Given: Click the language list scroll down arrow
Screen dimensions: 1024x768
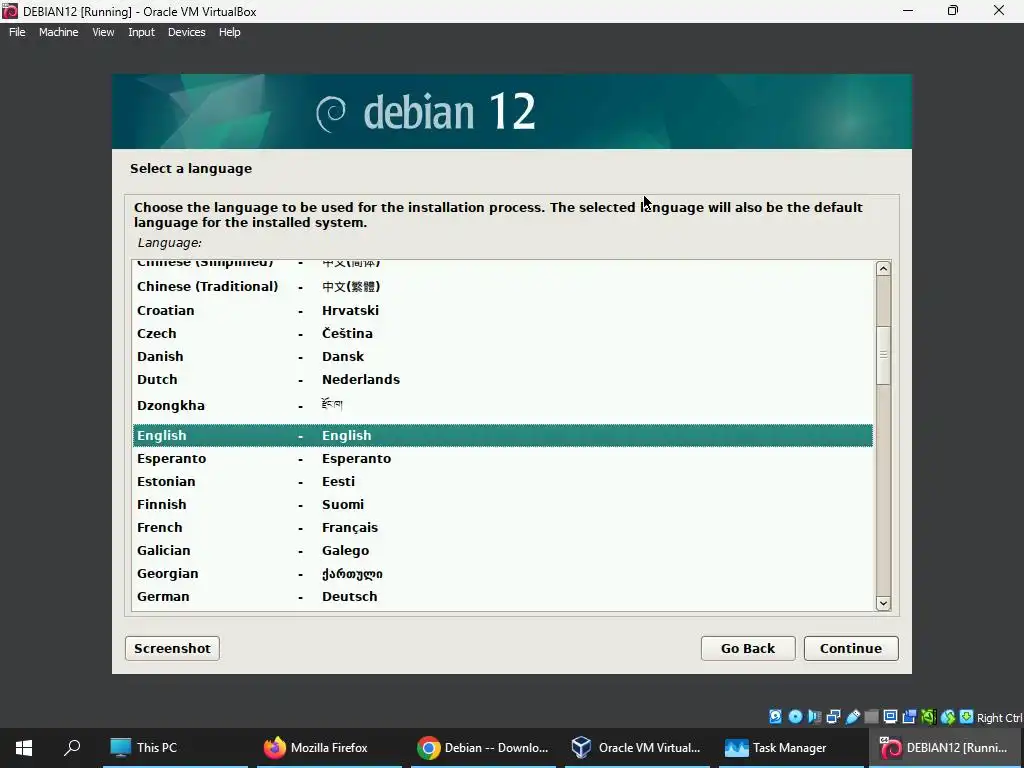Looking at the screenshot, I should tap(883, 603).
